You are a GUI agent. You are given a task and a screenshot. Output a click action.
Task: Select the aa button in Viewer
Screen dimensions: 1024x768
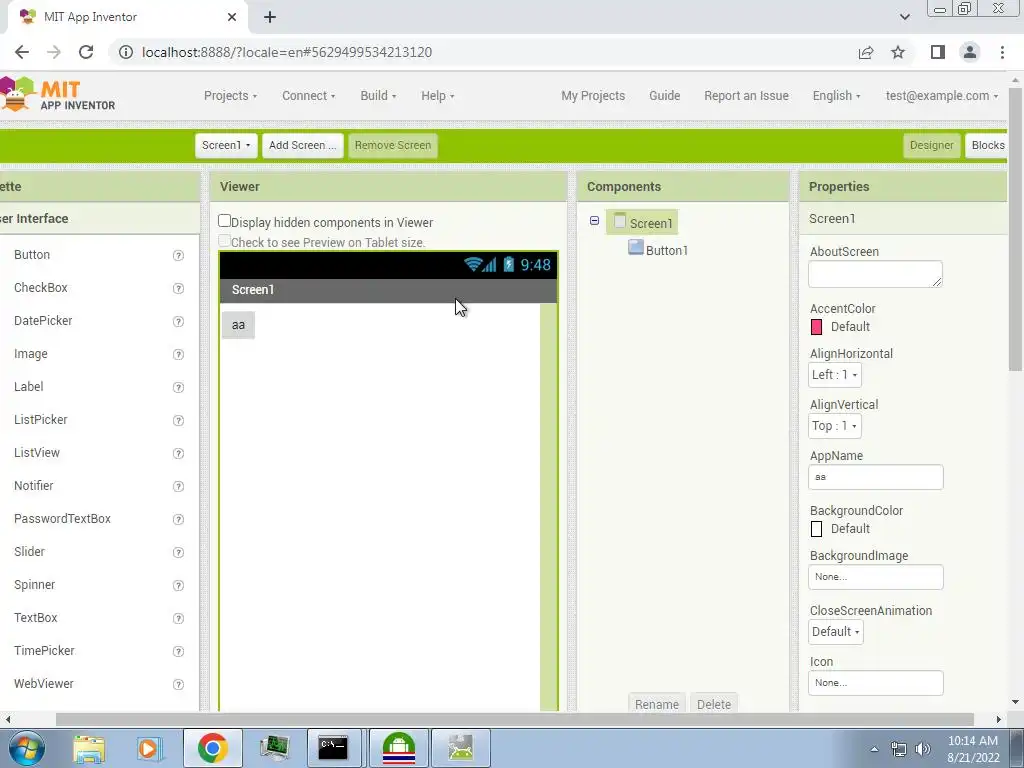238,325
